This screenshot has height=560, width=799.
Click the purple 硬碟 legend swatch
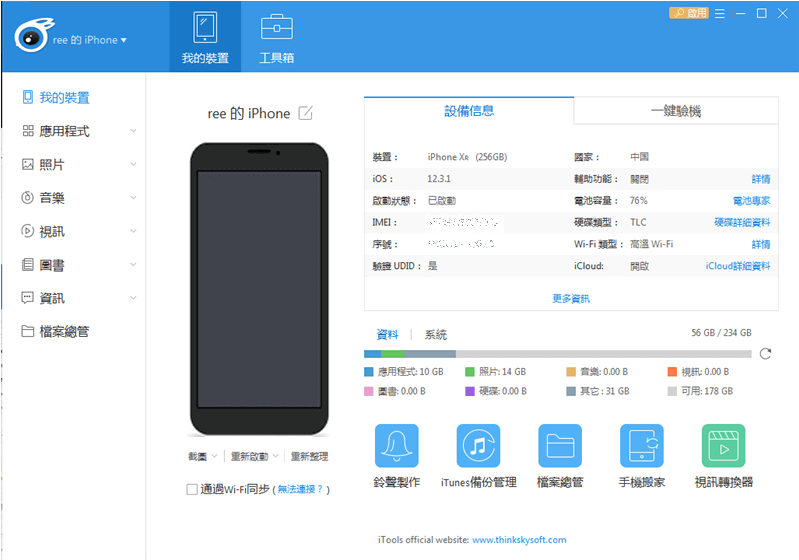click(470, 391)
